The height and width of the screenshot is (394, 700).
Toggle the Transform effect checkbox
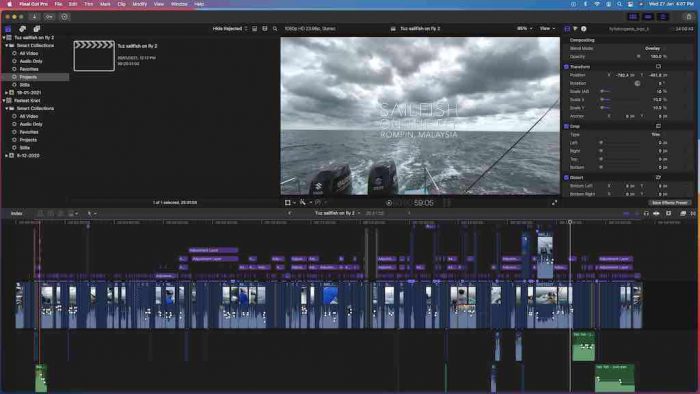(x=566, y=67)
